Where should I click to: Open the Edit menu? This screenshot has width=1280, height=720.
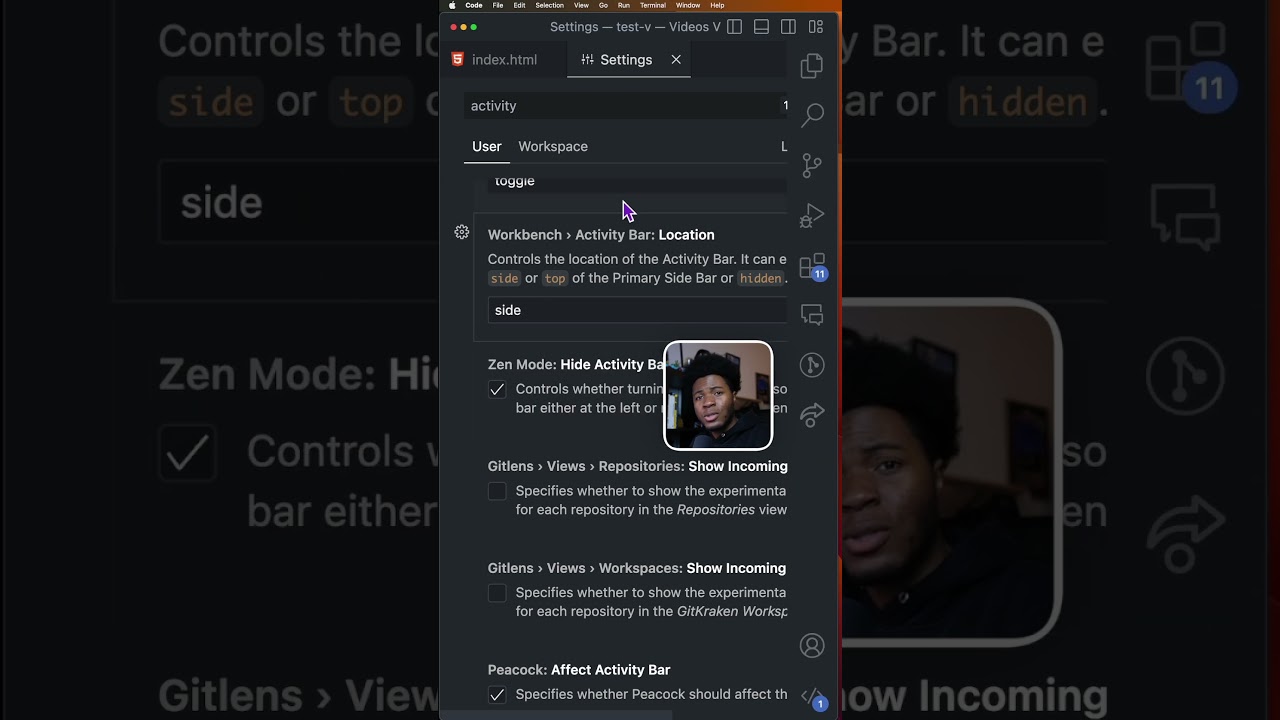519,5
